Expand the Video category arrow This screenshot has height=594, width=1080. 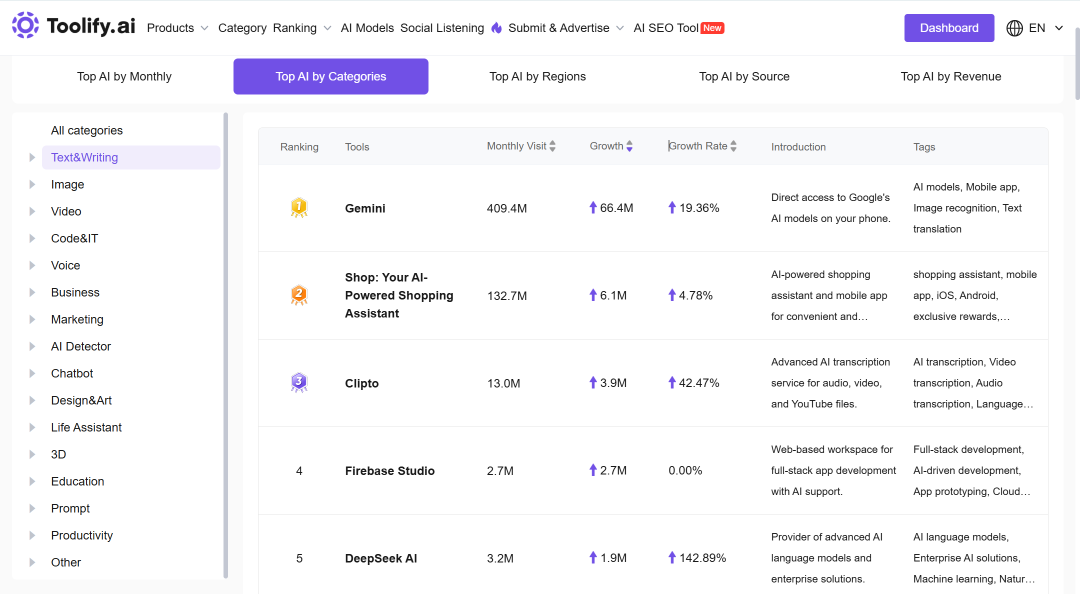pyautogui.click(x=32, y=211)
